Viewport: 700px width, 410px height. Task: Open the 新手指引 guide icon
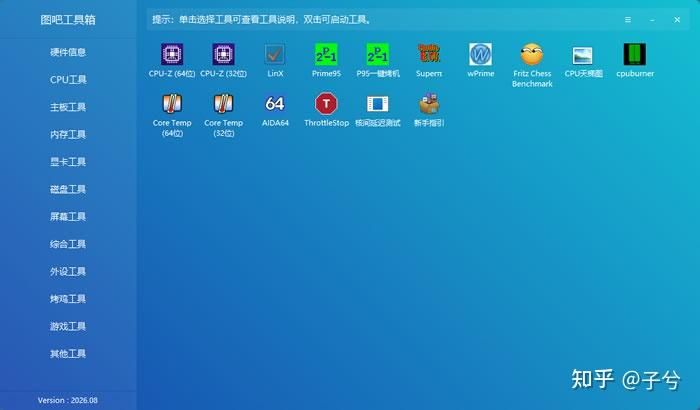click(x=429, y=104)
